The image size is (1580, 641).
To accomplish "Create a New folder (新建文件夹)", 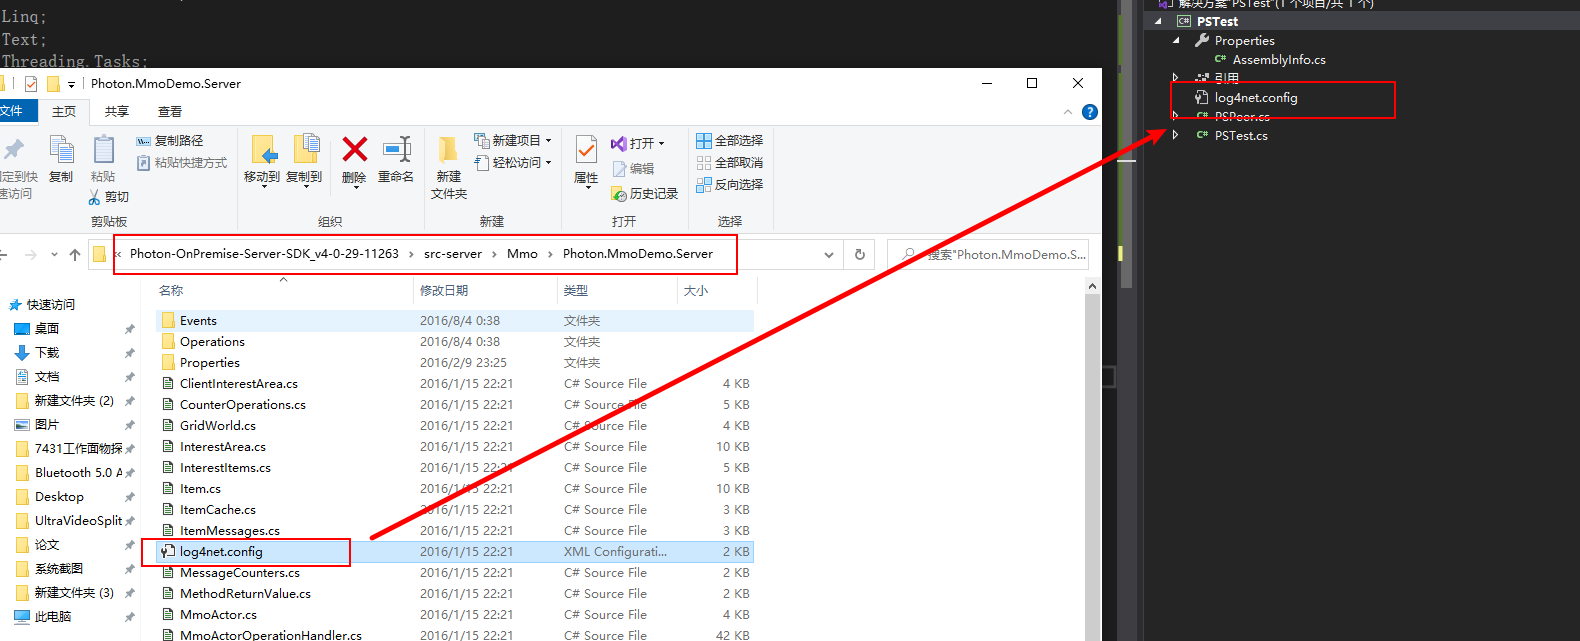I will point(449,166).
